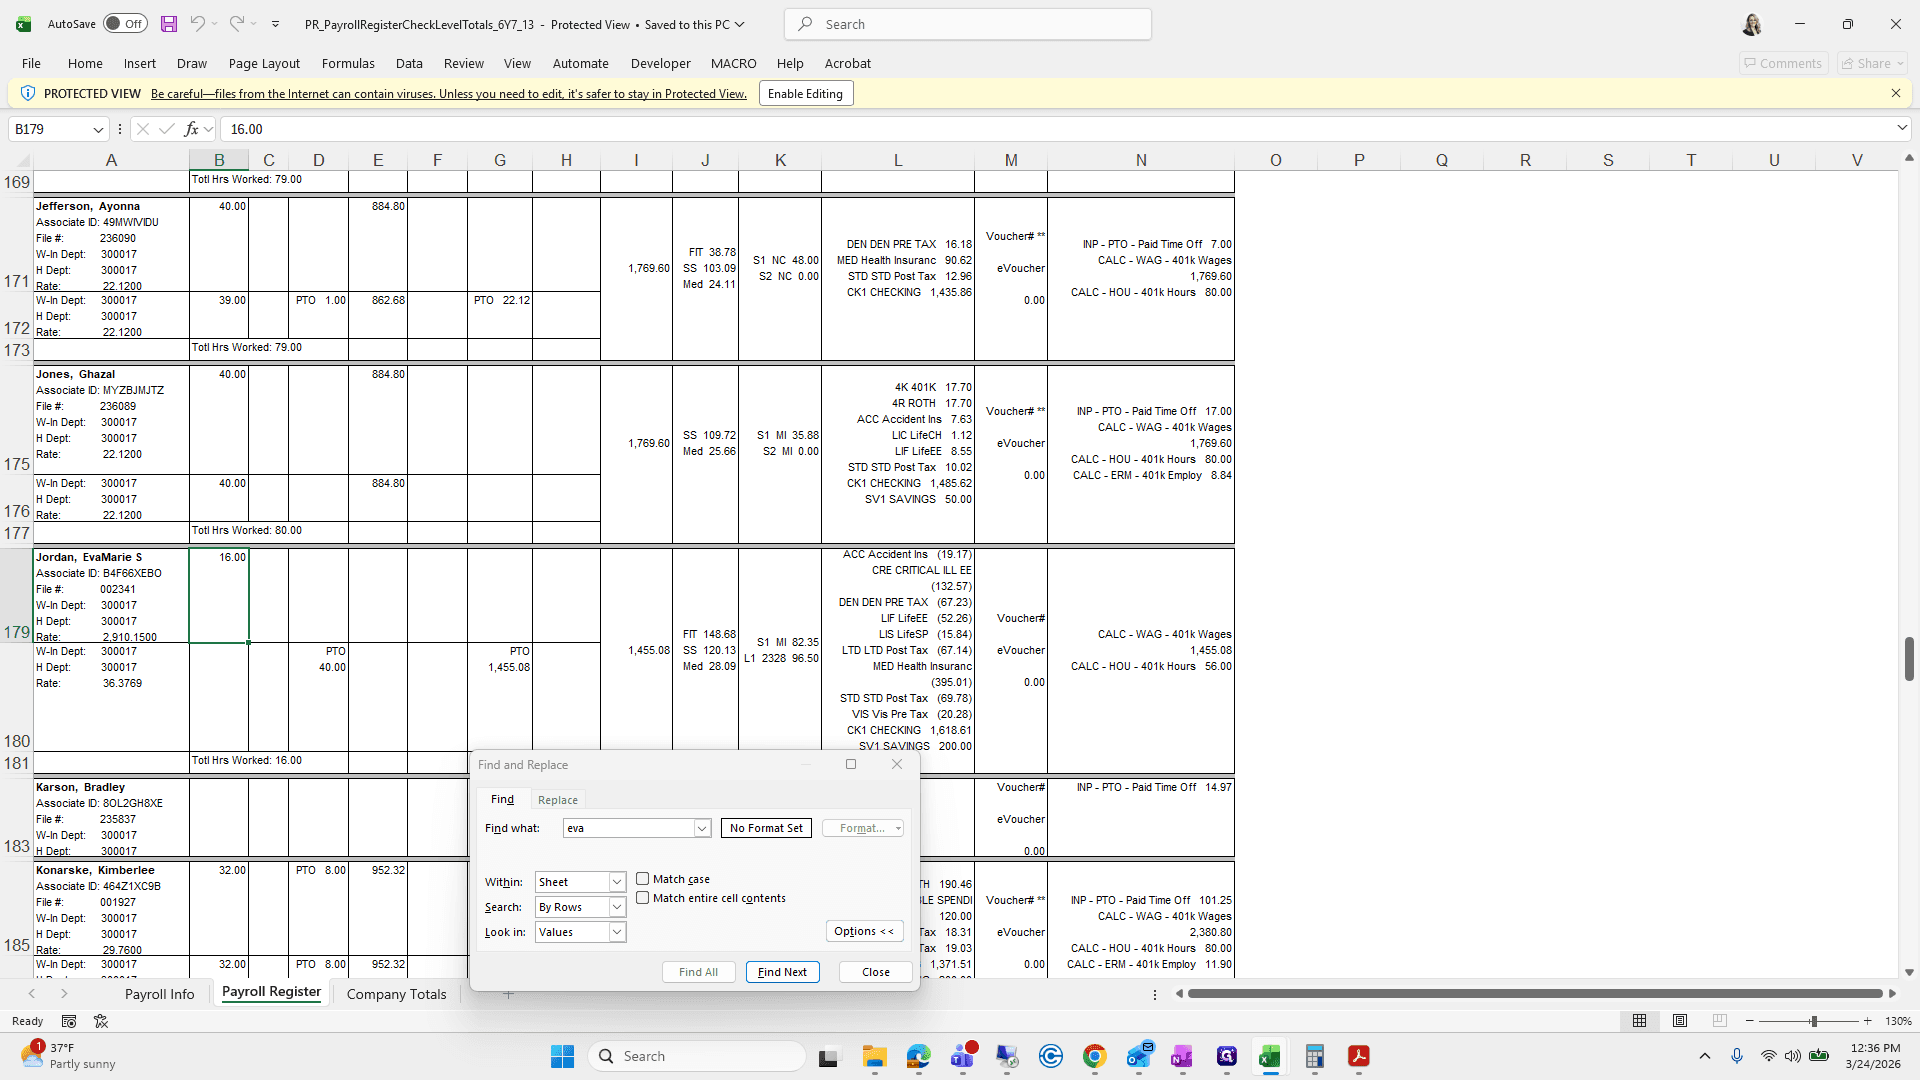The width and height of the screenshot is (1920, 1080).
Task: Enable Match case checkbox
Action: point(643,879)
